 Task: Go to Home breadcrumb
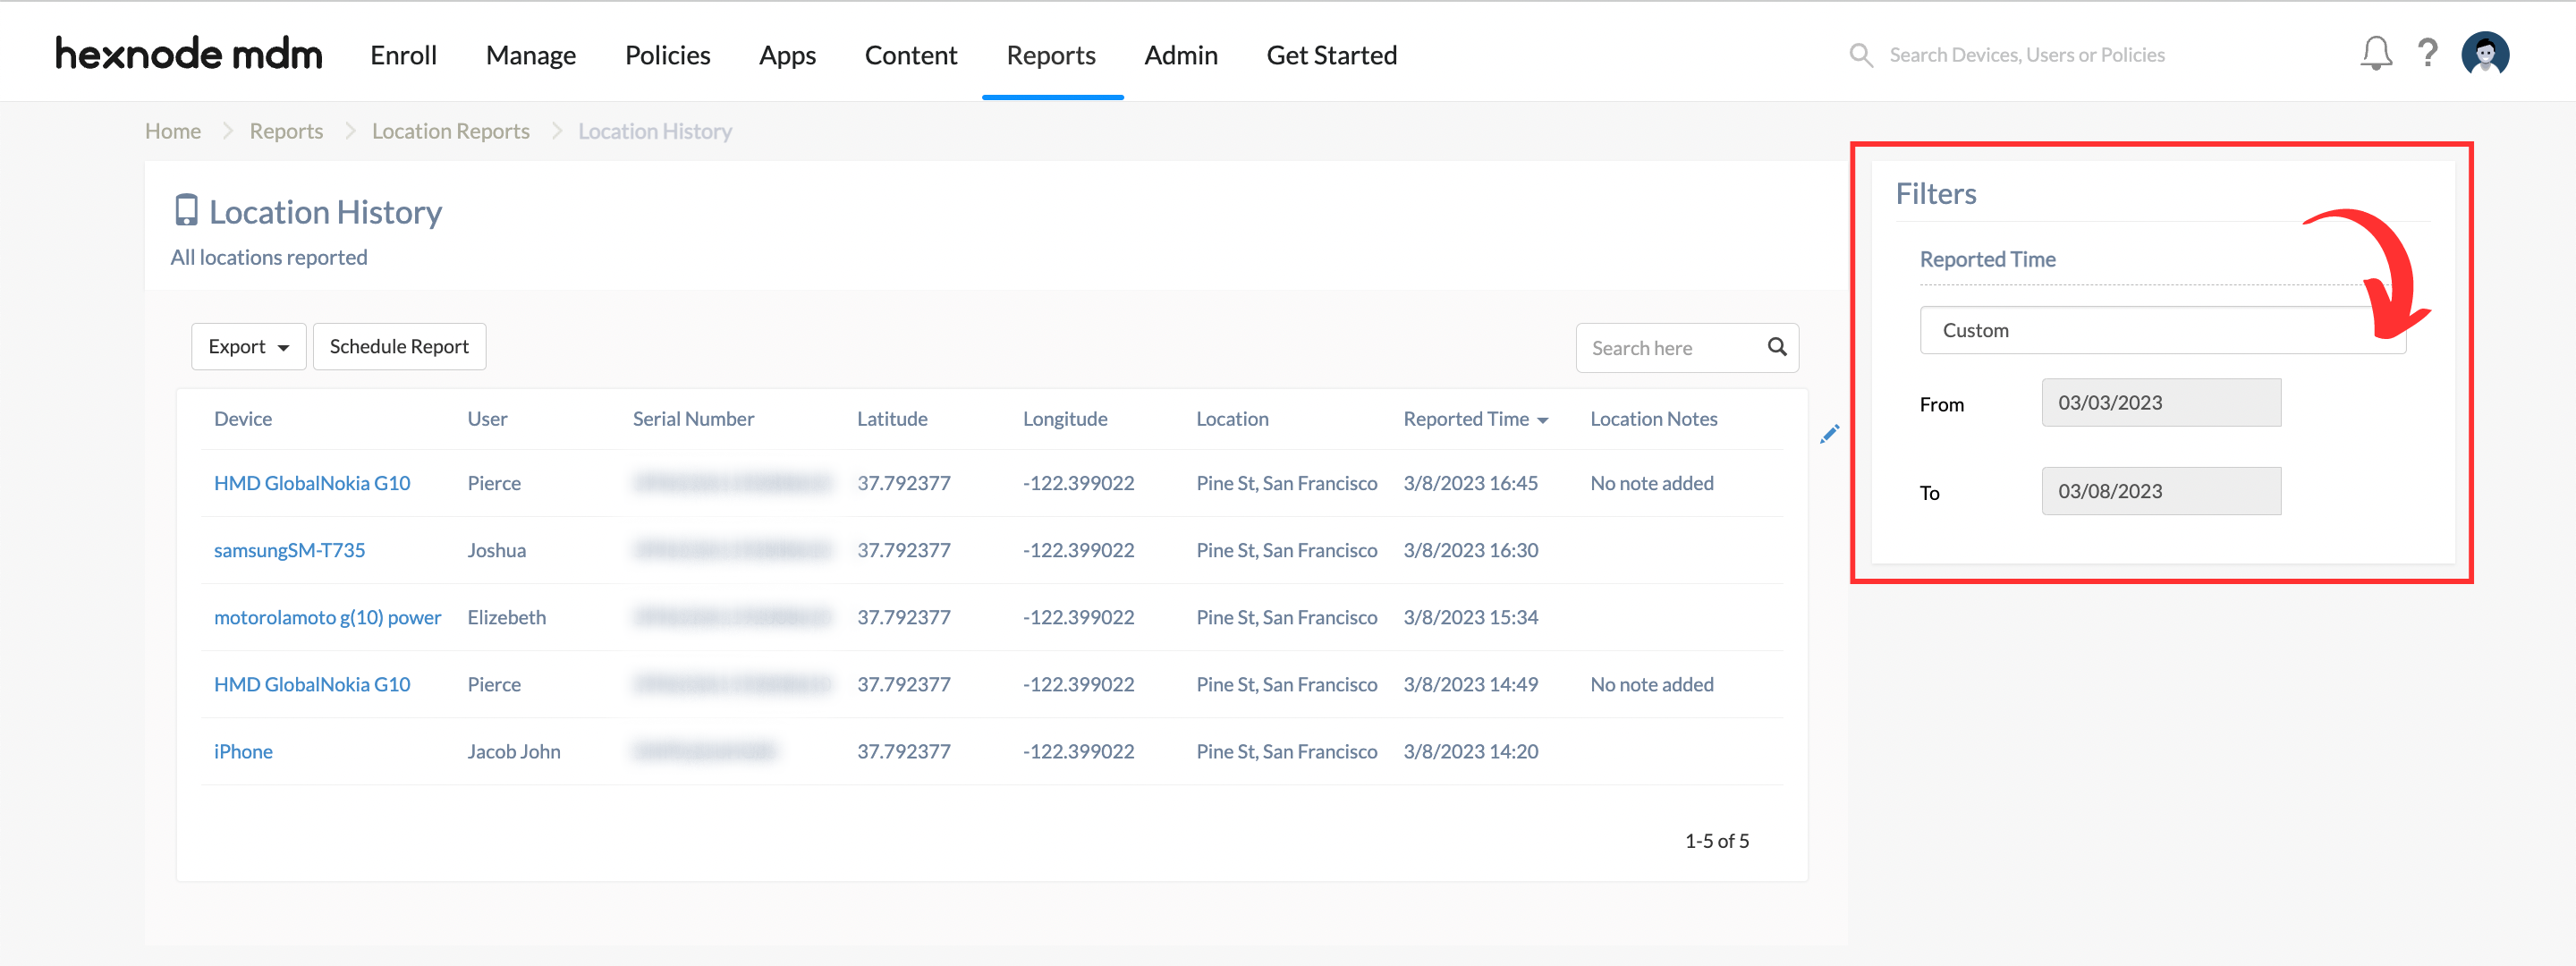(173, 131)
